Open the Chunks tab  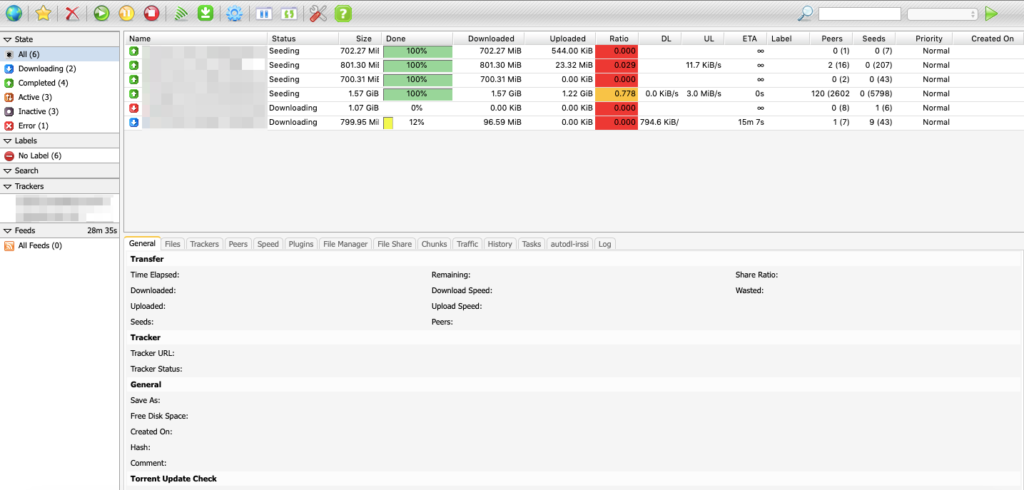(x=434, y=244)
